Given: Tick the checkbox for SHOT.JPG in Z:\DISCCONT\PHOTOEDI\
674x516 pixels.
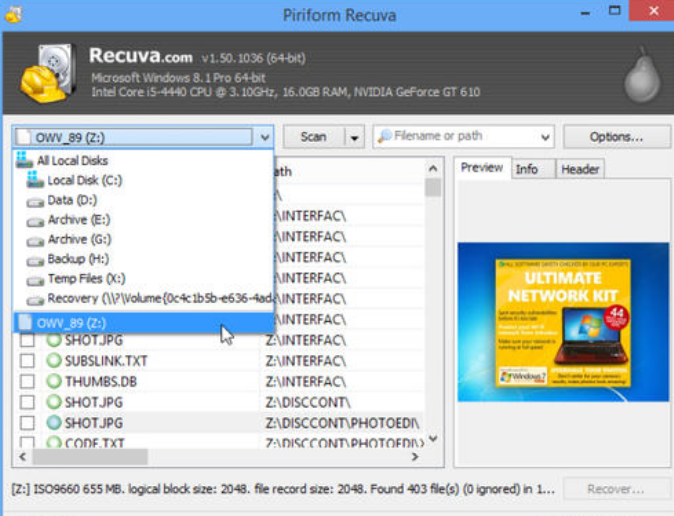Looking at the screenshot, I should point(27,423).
